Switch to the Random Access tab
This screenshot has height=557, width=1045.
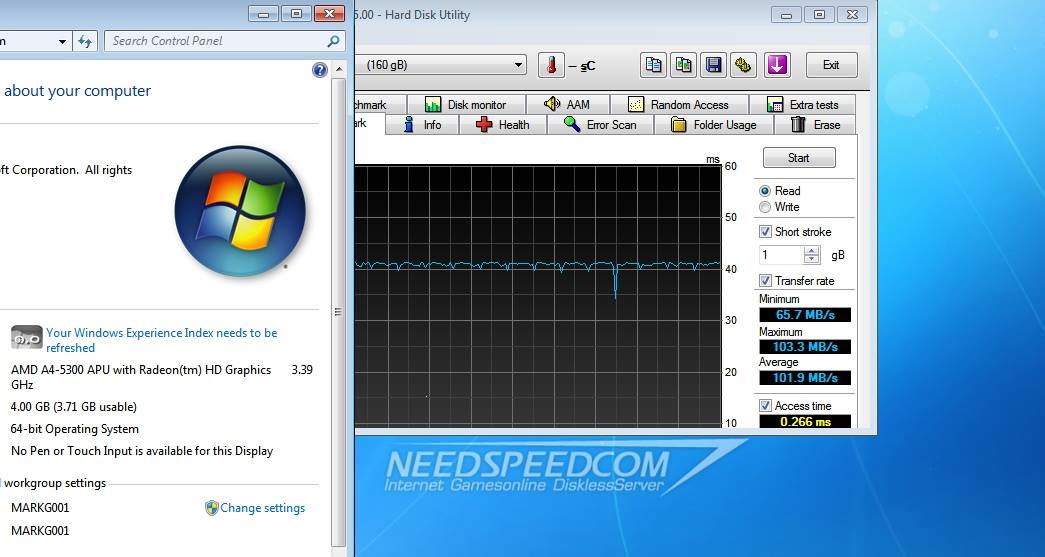tap(679, 105)
